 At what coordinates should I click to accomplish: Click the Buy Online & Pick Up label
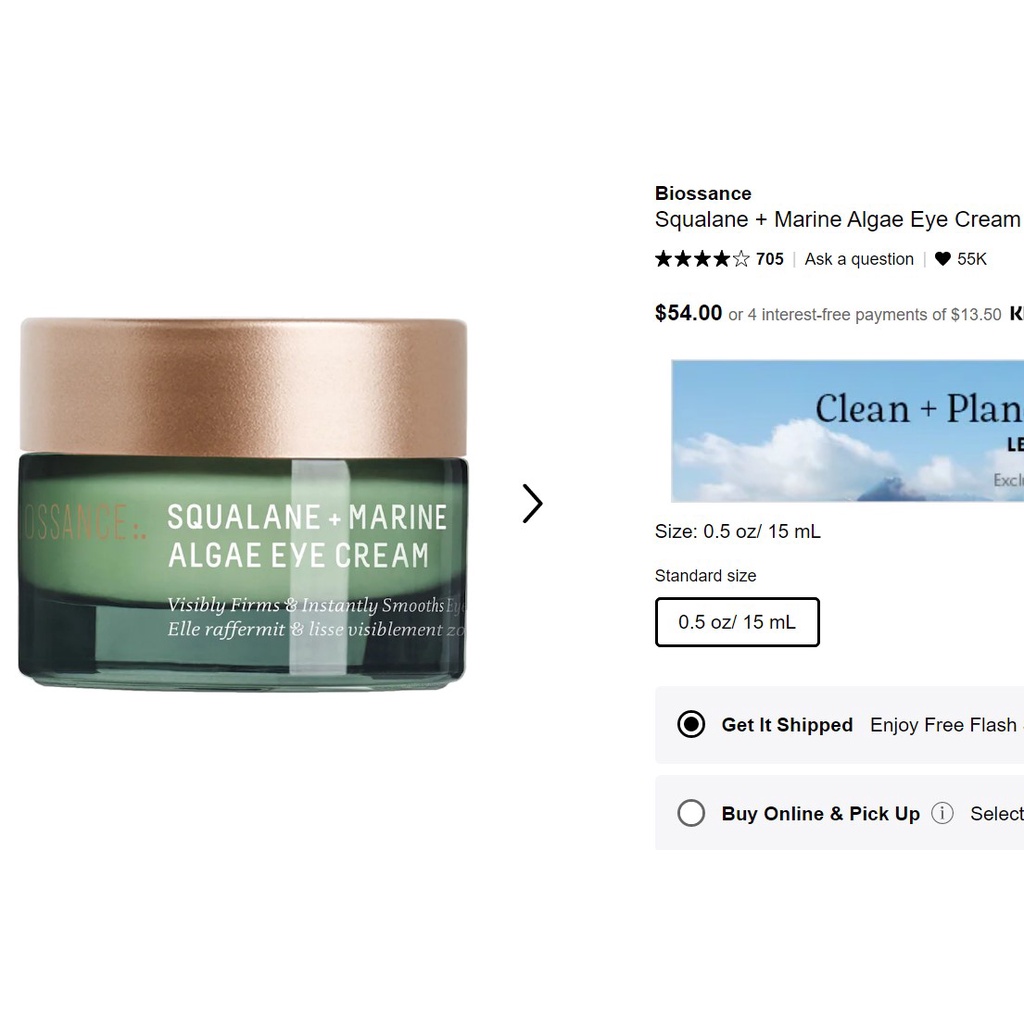click(820, 814)
